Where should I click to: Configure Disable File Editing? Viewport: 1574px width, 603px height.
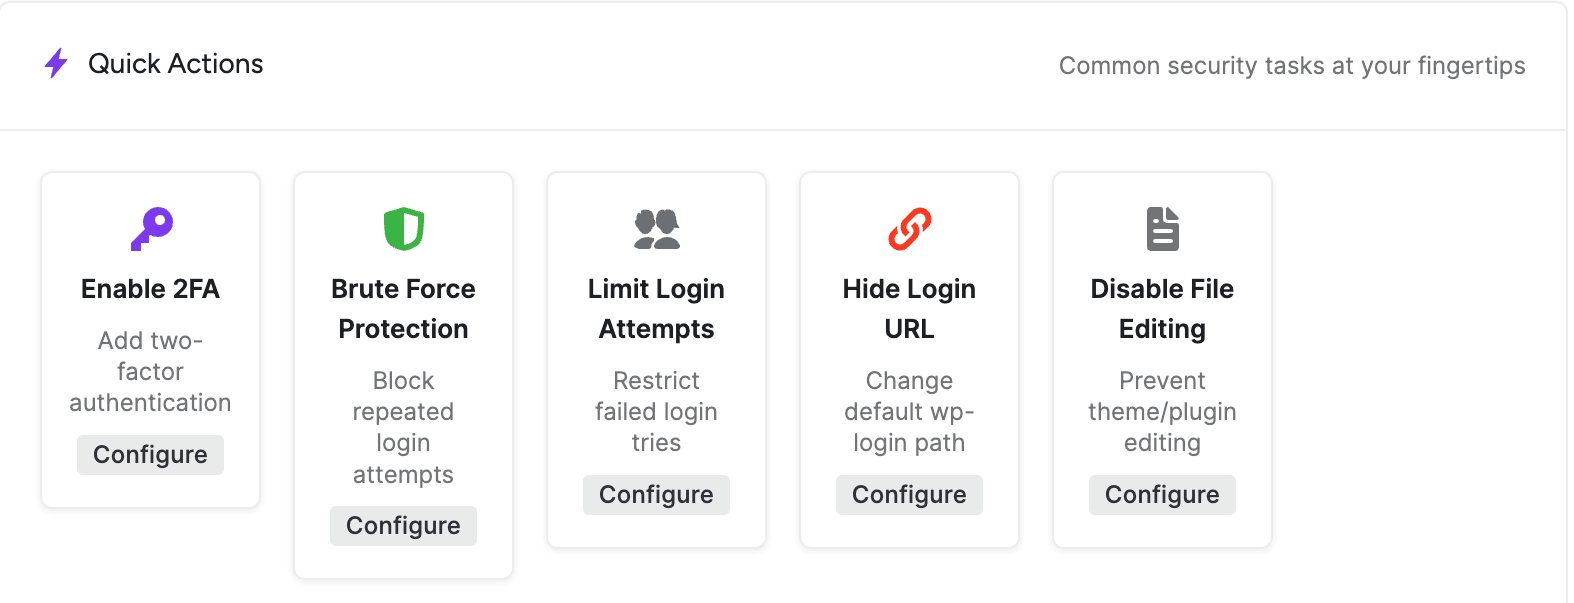(1162, 495)
